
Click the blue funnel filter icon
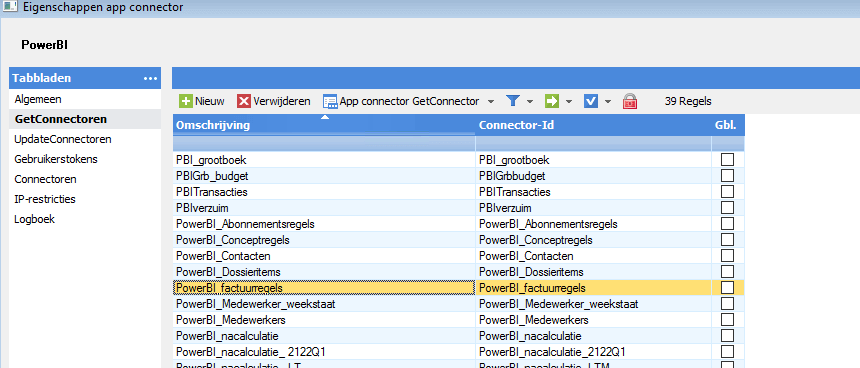tap(512, 101)
